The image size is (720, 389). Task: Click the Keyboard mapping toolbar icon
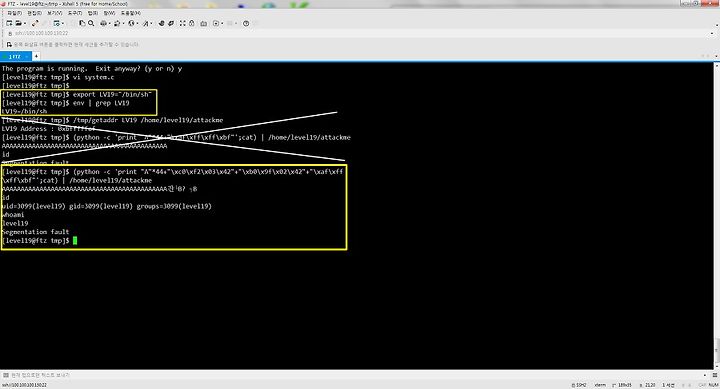point(203,23)
